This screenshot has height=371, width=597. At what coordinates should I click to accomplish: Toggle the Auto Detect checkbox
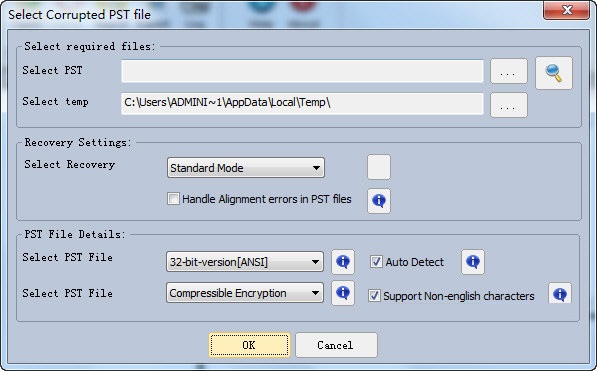(376, 262)
